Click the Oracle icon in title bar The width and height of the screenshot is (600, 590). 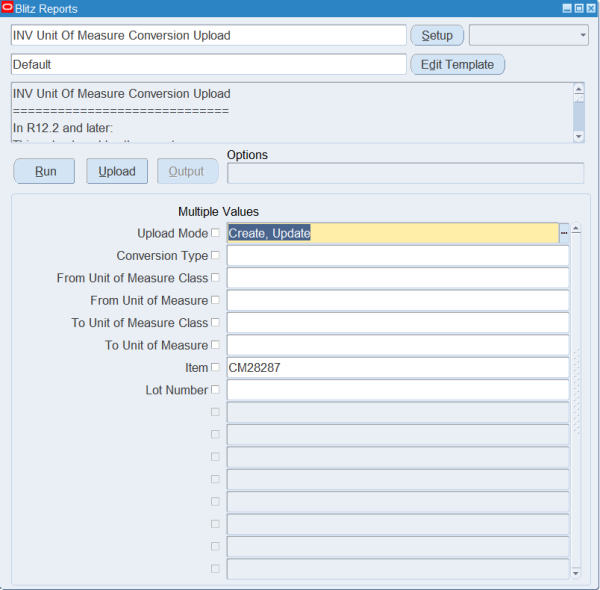tap(7, 8)
